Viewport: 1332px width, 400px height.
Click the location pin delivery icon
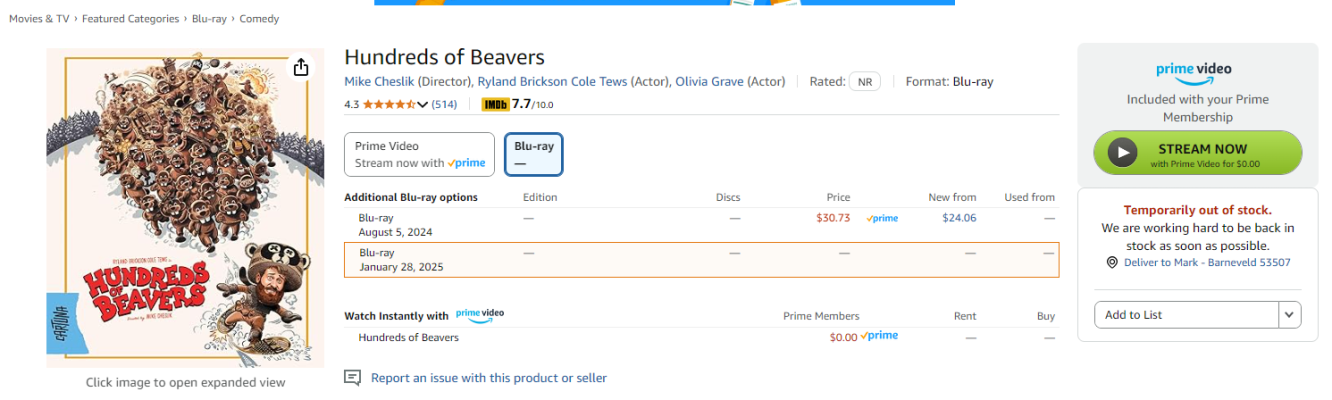coord(1112,262)
